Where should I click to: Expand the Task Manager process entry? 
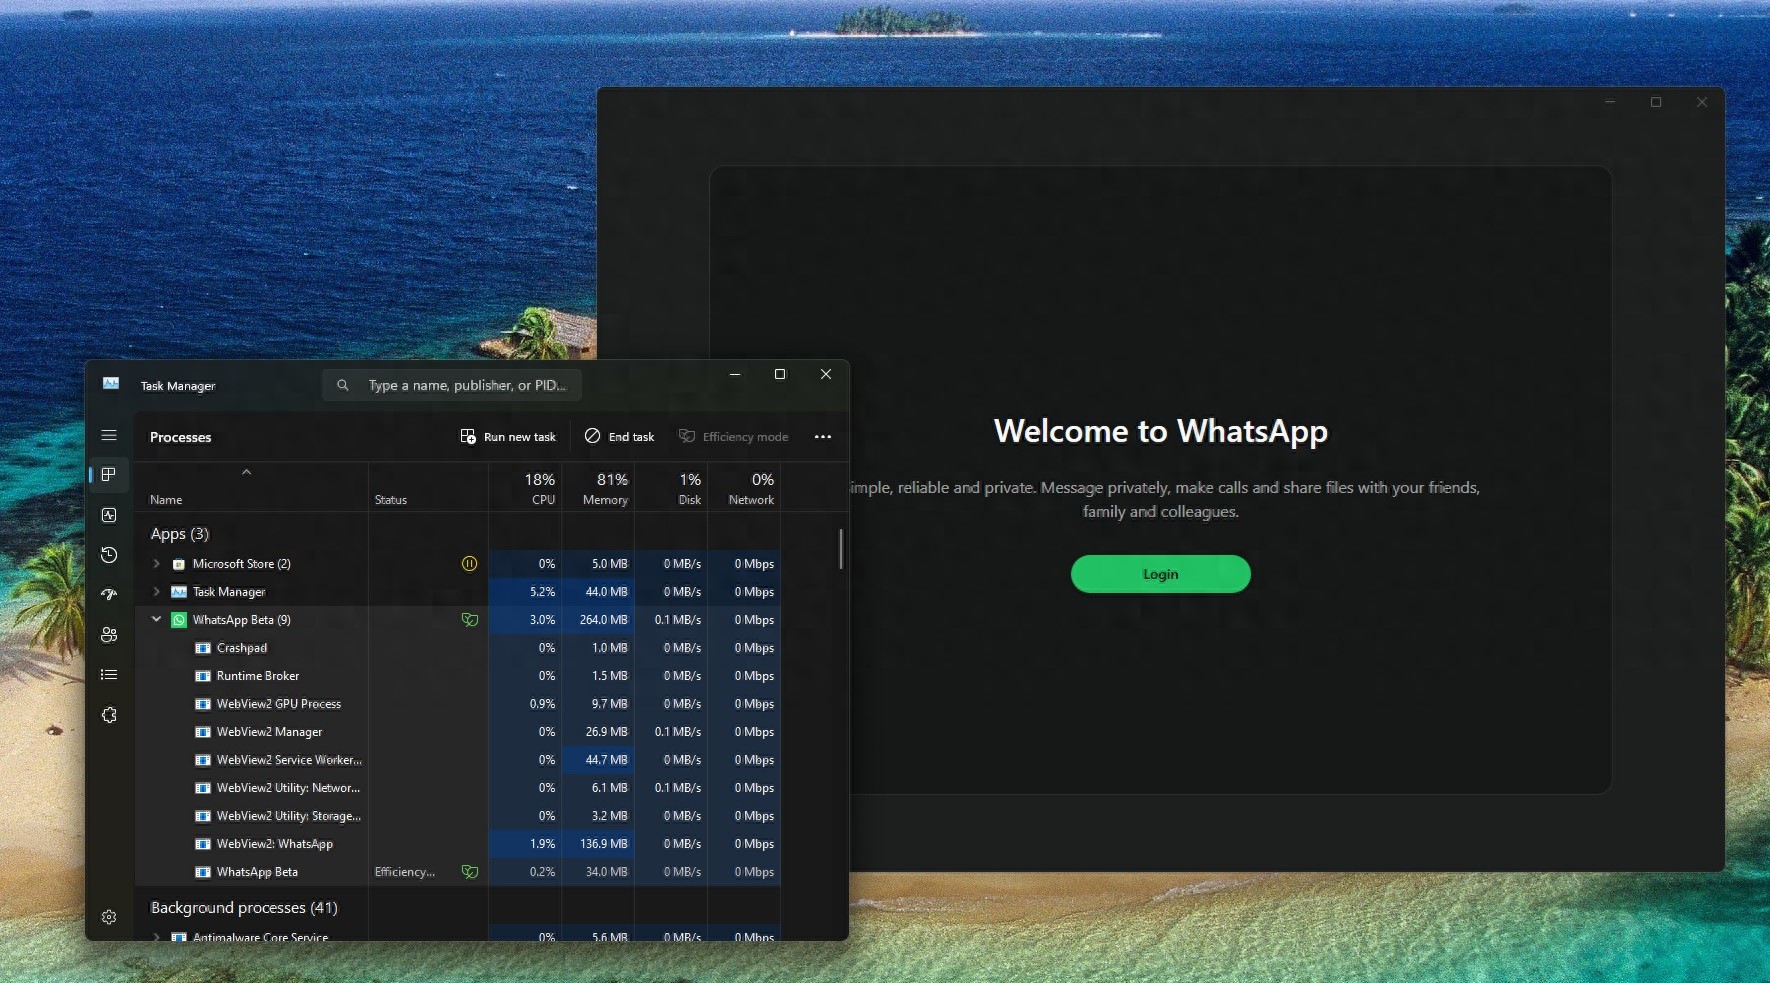(x=156, y=591)
